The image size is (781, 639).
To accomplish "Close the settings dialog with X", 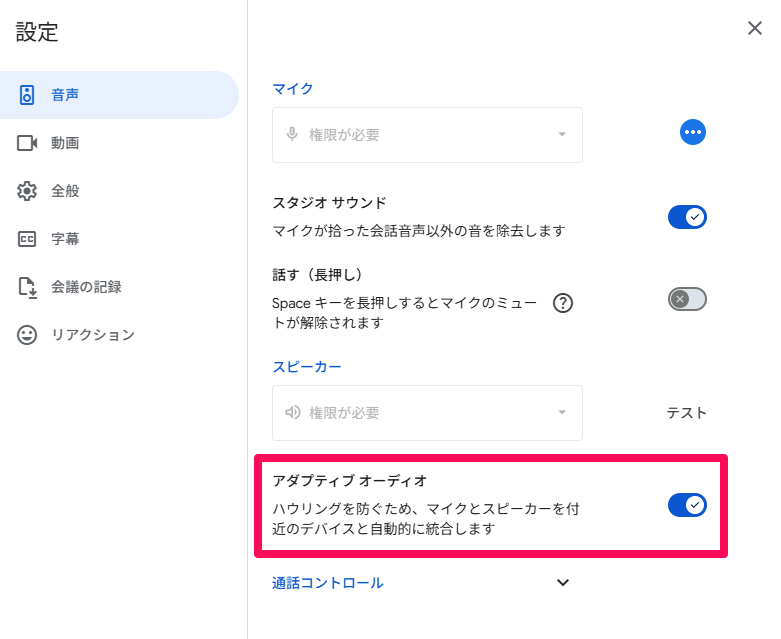I will click(755, 28).
